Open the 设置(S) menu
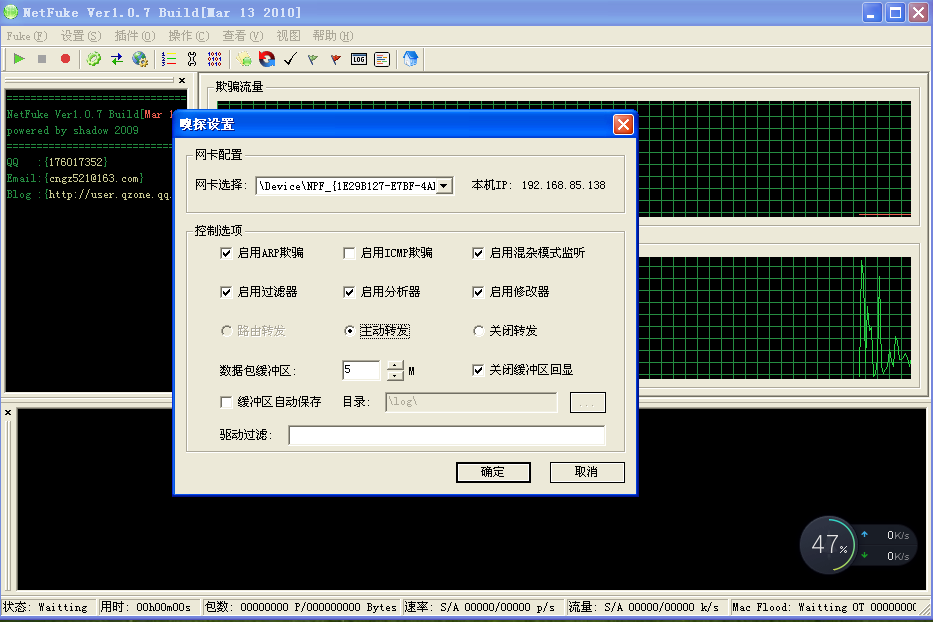933x622 pixels. [x=81, y=36]
